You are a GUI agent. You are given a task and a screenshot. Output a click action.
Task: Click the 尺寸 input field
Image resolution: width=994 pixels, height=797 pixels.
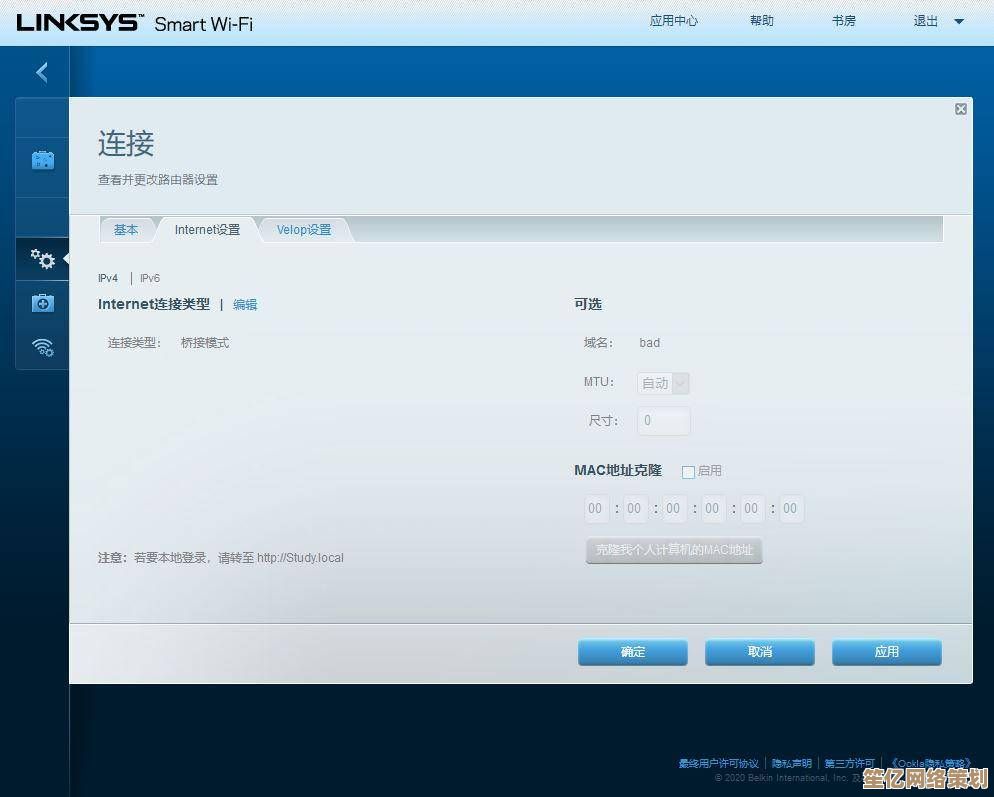[x=663, y=421]
